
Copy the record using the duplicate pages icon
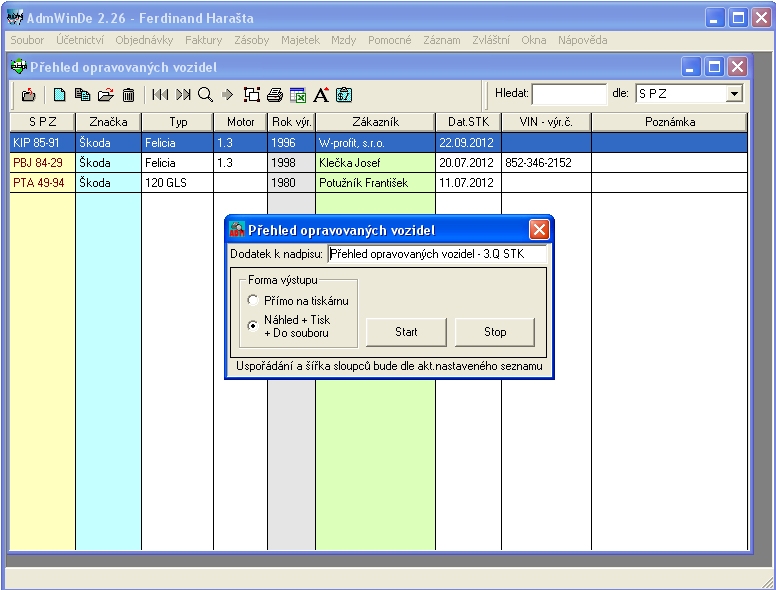[82, 95]
